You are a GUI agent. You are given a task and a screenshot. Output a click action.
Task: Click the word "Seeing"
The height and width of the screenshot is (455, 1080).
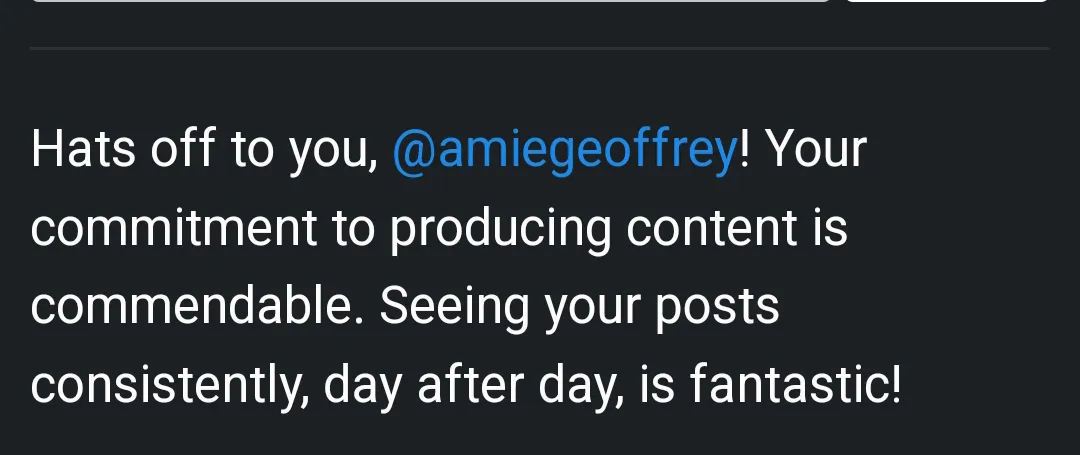pos(454,309)
